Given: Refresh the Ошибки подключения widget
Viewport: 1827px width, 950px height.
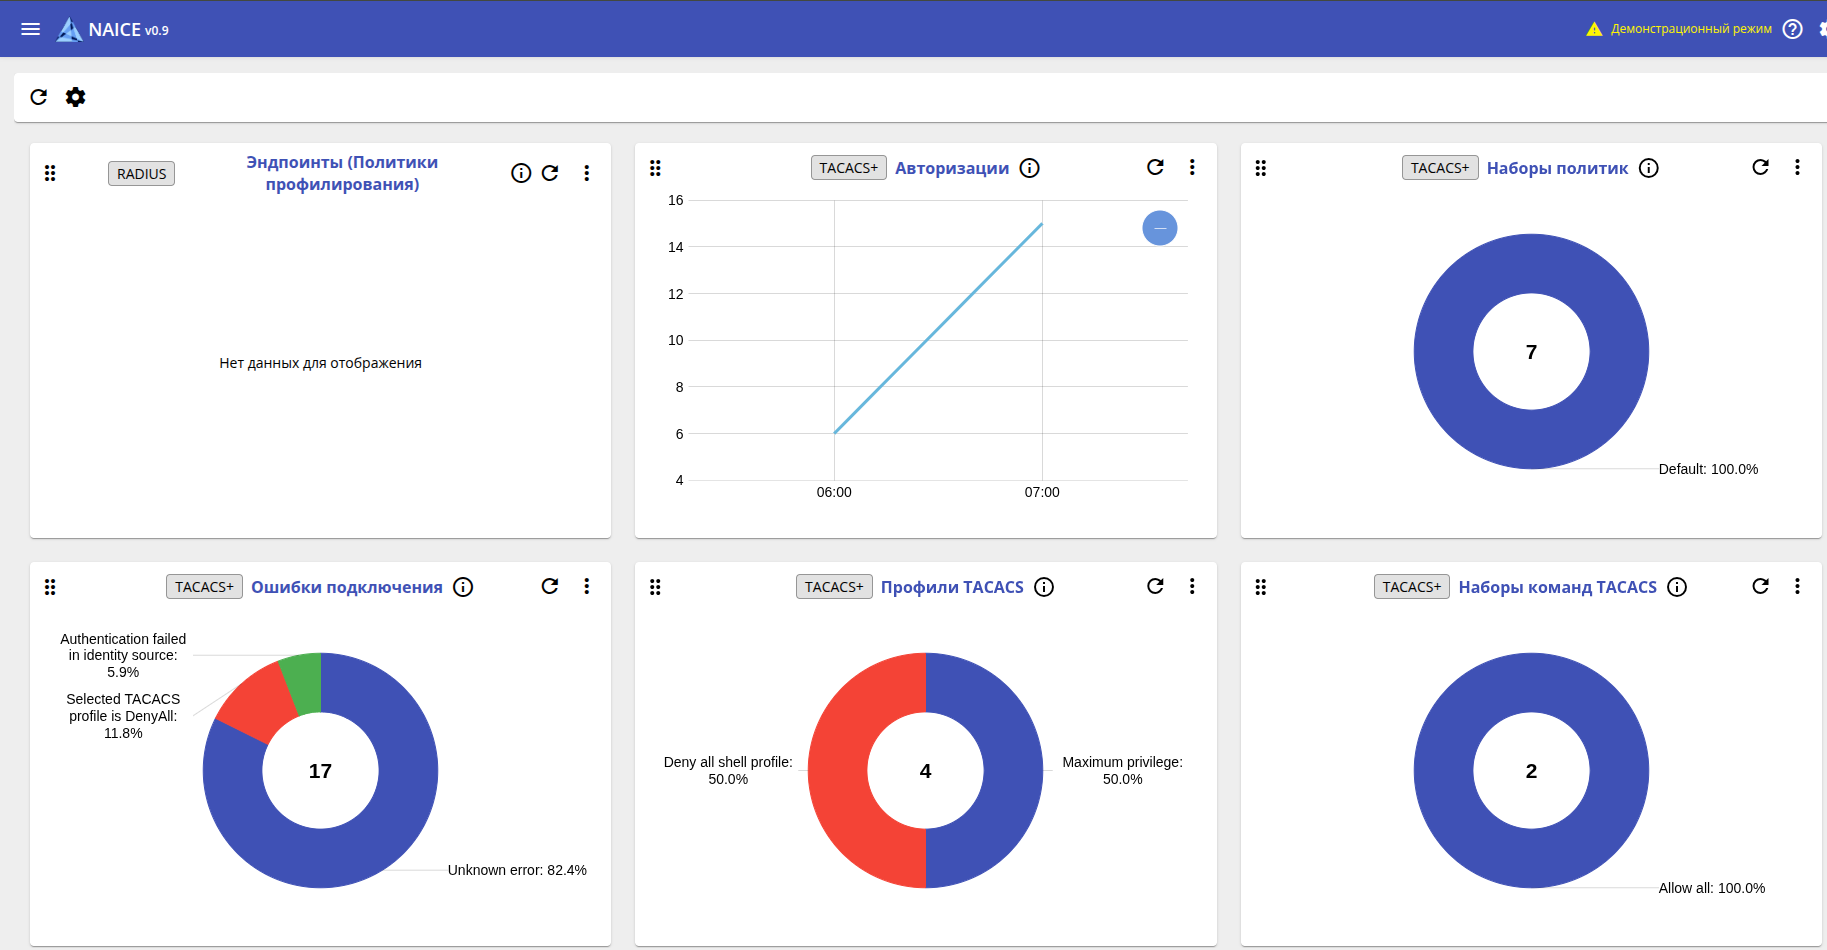Looking at the screenshot, I should (x=550, y=586).
